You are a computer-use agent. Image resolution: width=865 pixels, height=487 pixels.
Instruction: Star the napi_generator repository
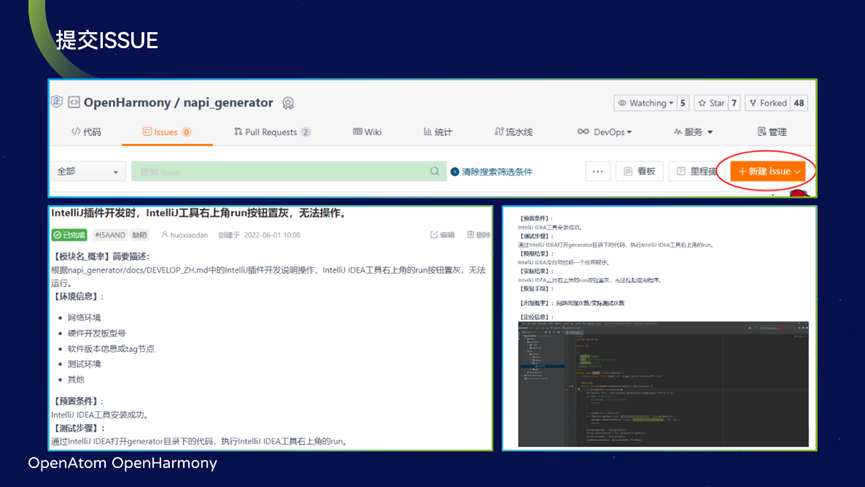pyautogui.click(x=711, y=103)
